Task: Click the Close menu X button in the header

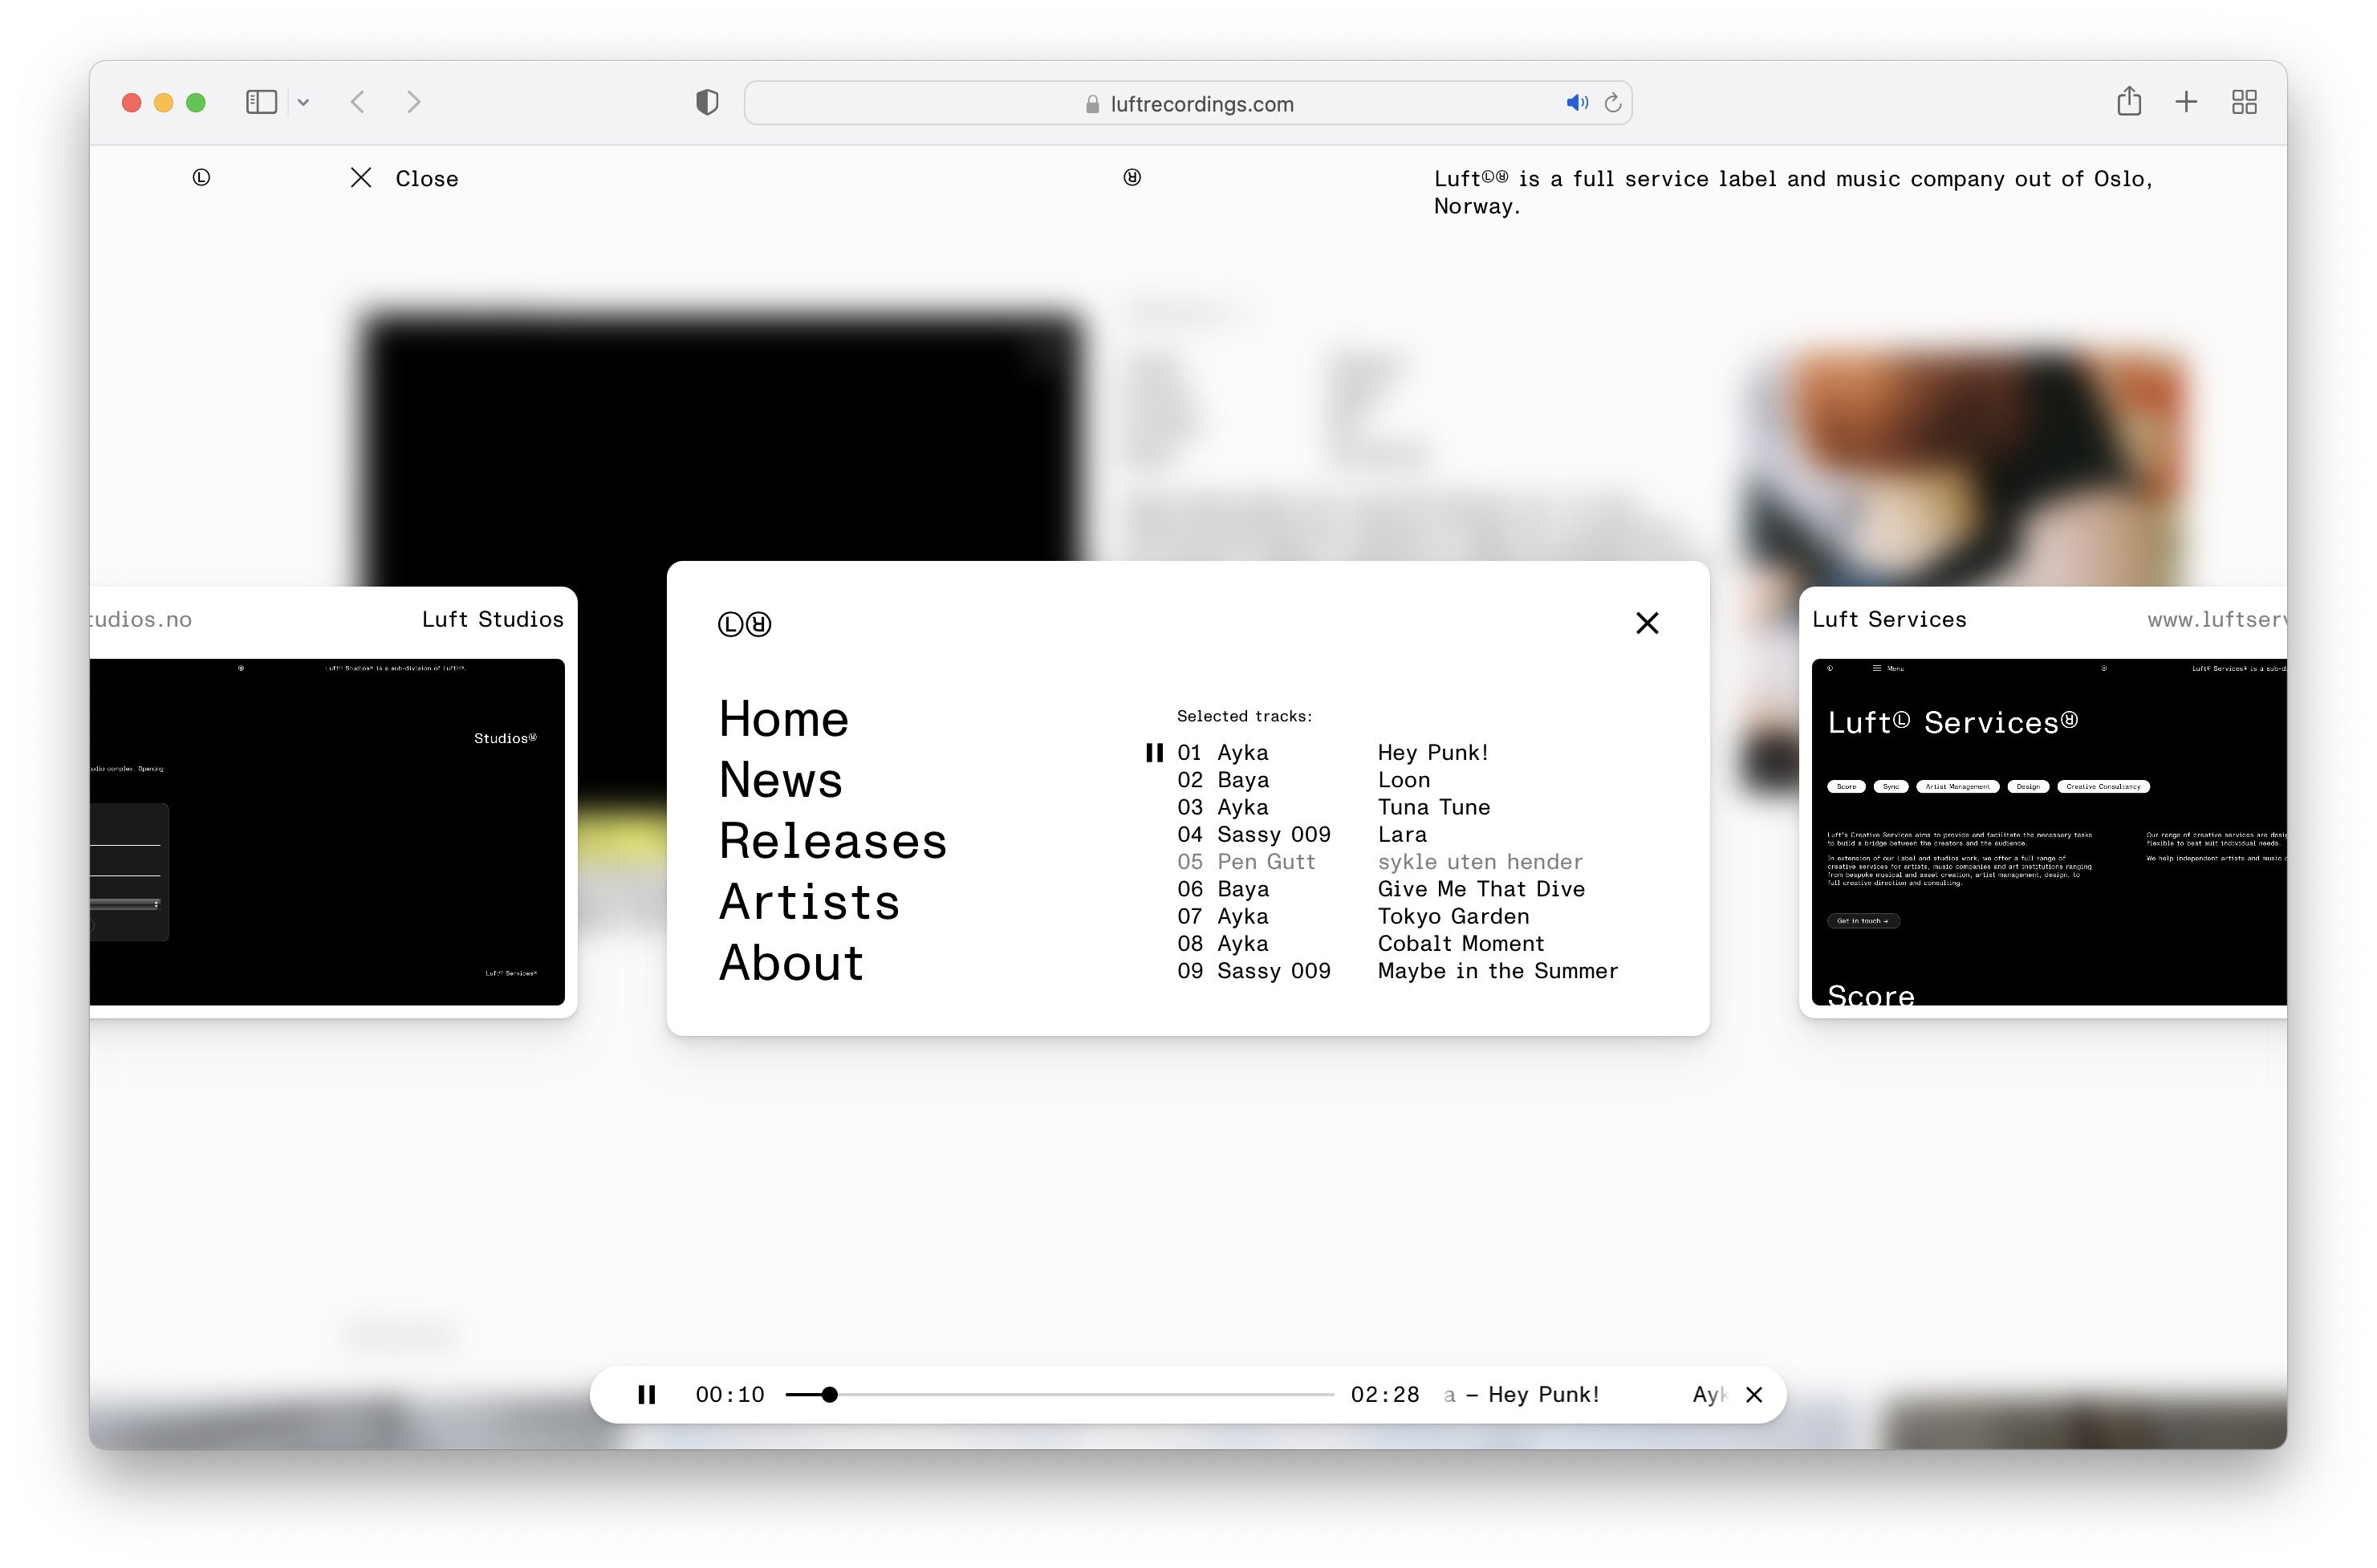Action: pos(404,178)
